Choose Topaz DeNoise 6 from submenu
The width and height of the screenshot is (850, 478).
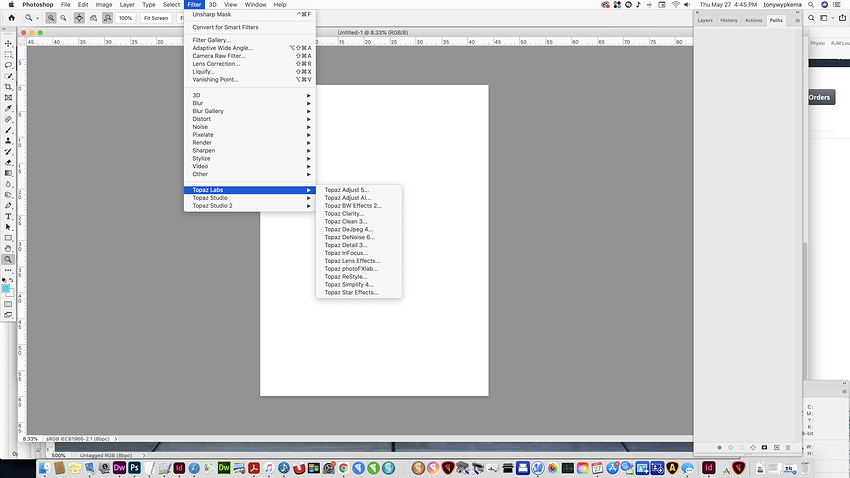[x=350, y=237]
